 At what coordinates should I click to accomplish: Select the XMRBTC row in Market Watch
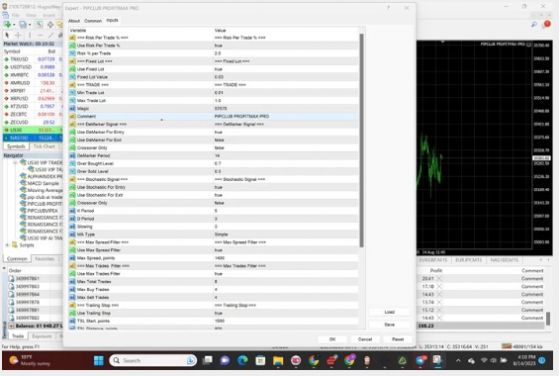tap(33, 75)
